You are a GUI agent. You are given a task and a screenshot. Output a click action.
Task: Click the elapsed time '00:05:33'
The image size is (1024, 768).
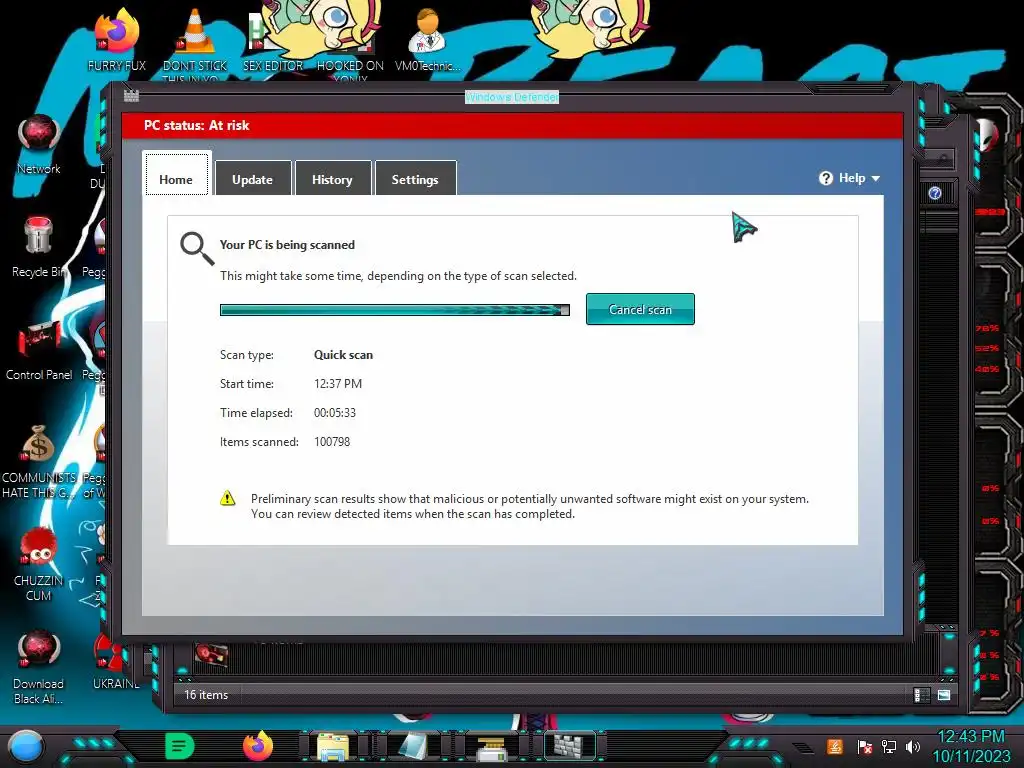coord(335,413)
